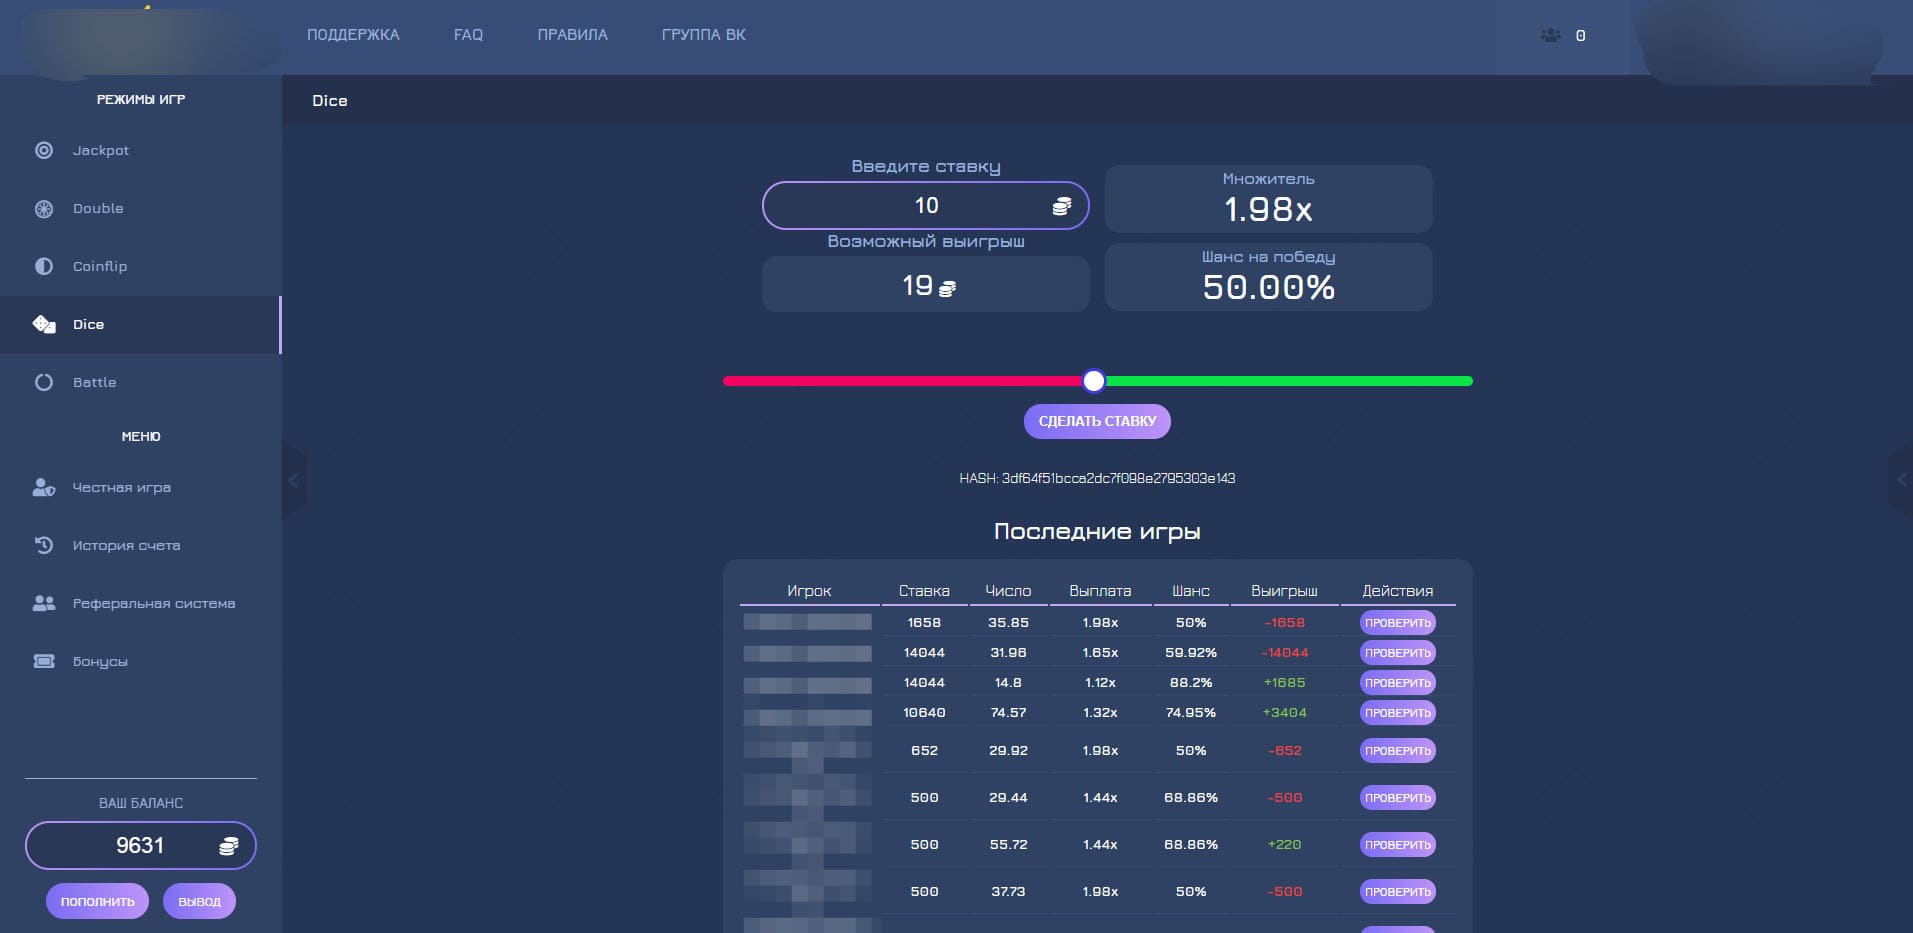Open Реферальная система people icon

click(44, 604)
